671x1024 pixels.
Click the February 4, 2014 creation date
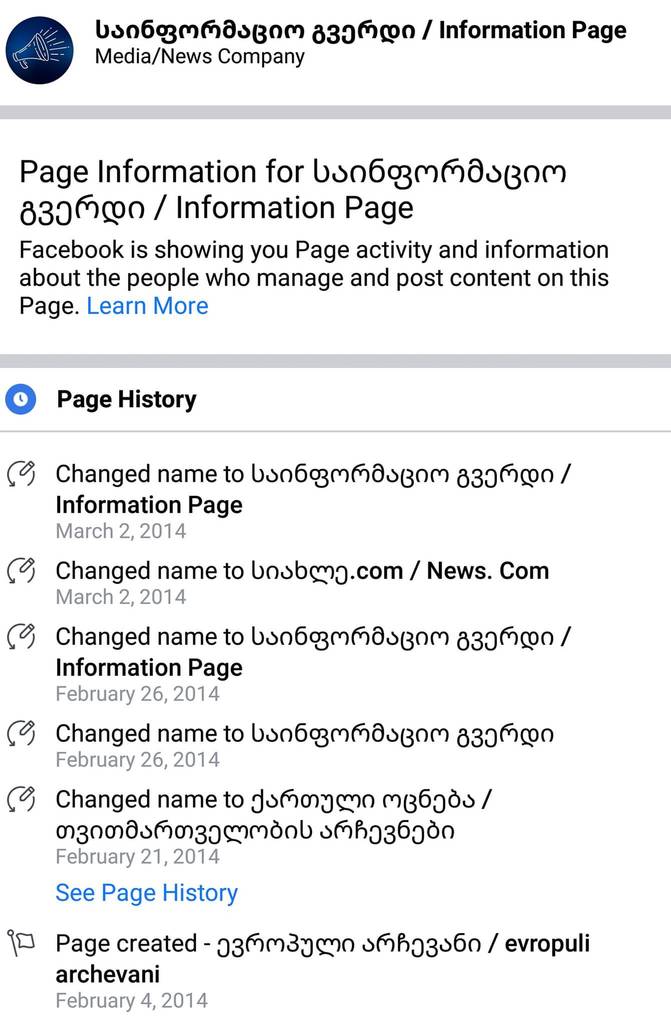point(131,1000)
